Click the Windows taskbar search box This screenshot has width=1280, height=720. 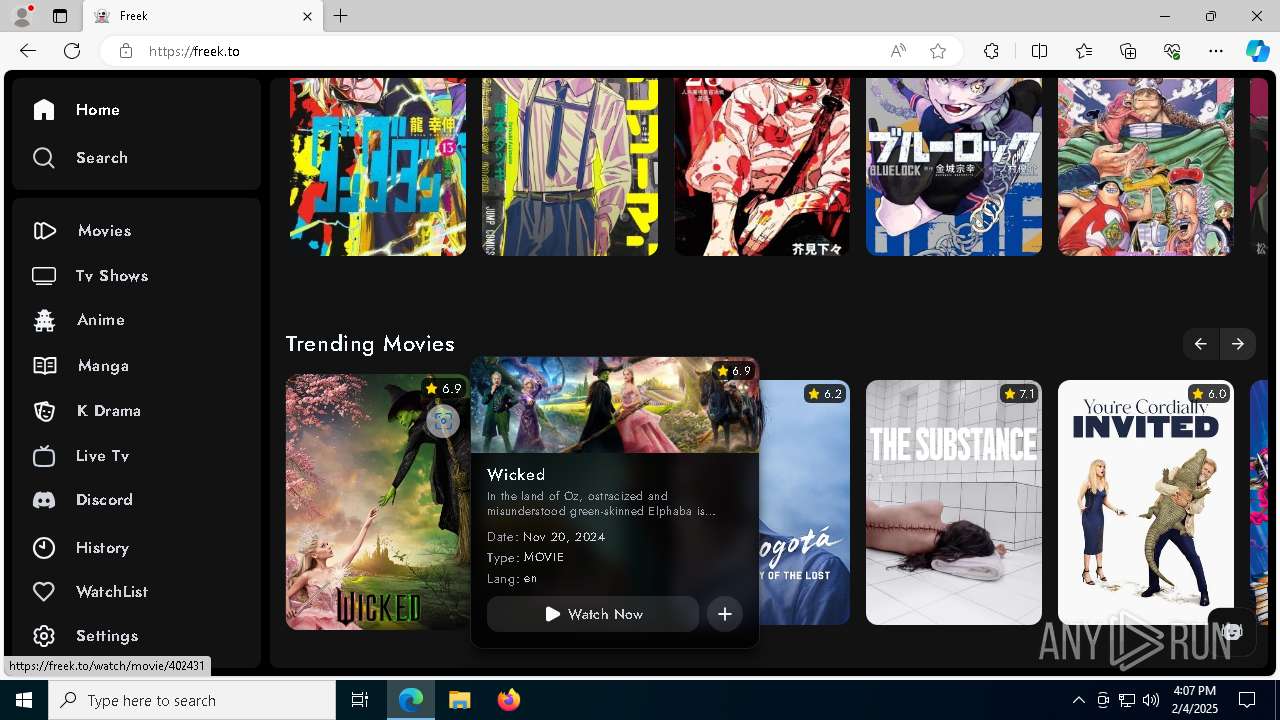tap(192, 700)
